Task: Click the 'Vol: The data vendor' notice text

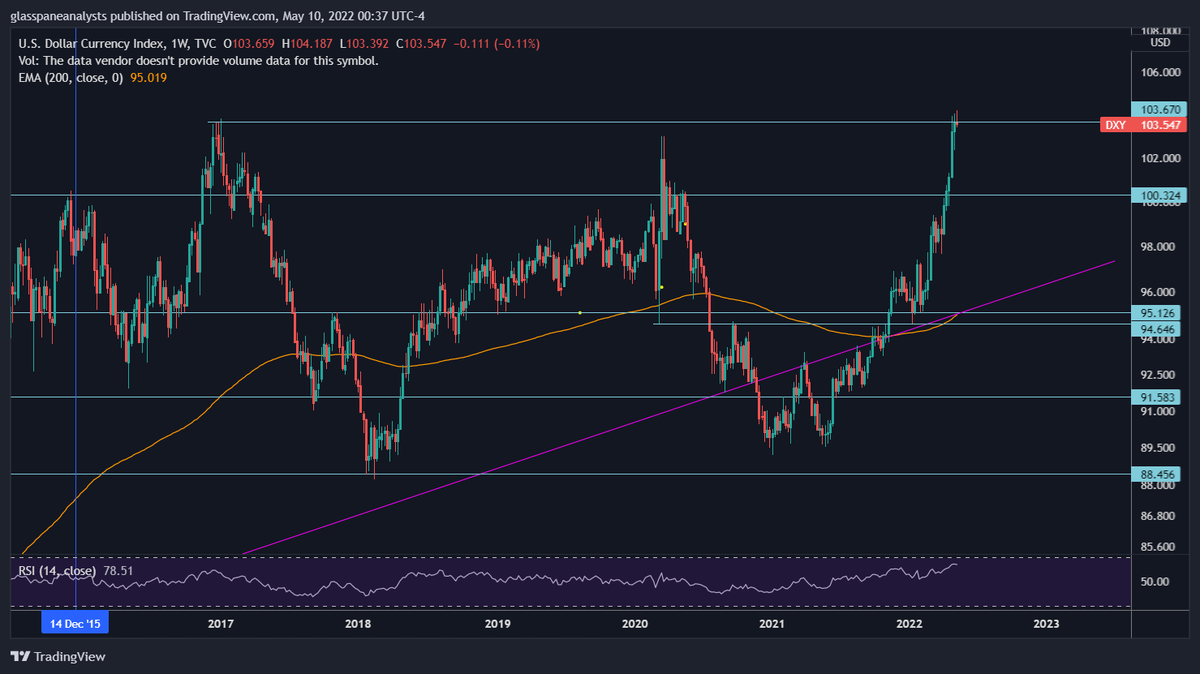Action: [x=199, y=60]
